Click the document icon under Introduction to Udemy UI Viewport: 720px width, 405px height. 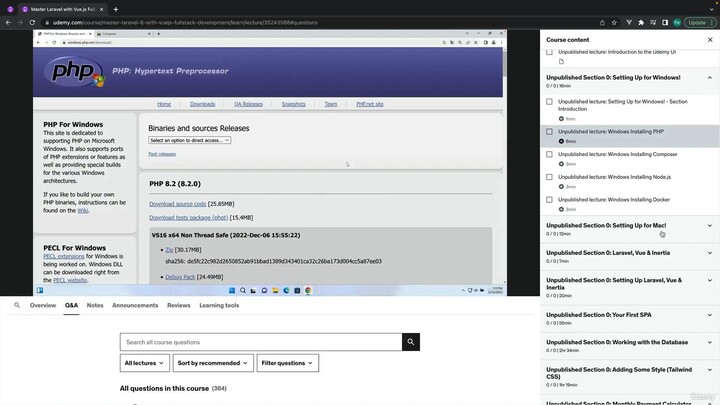click(562, 62)
